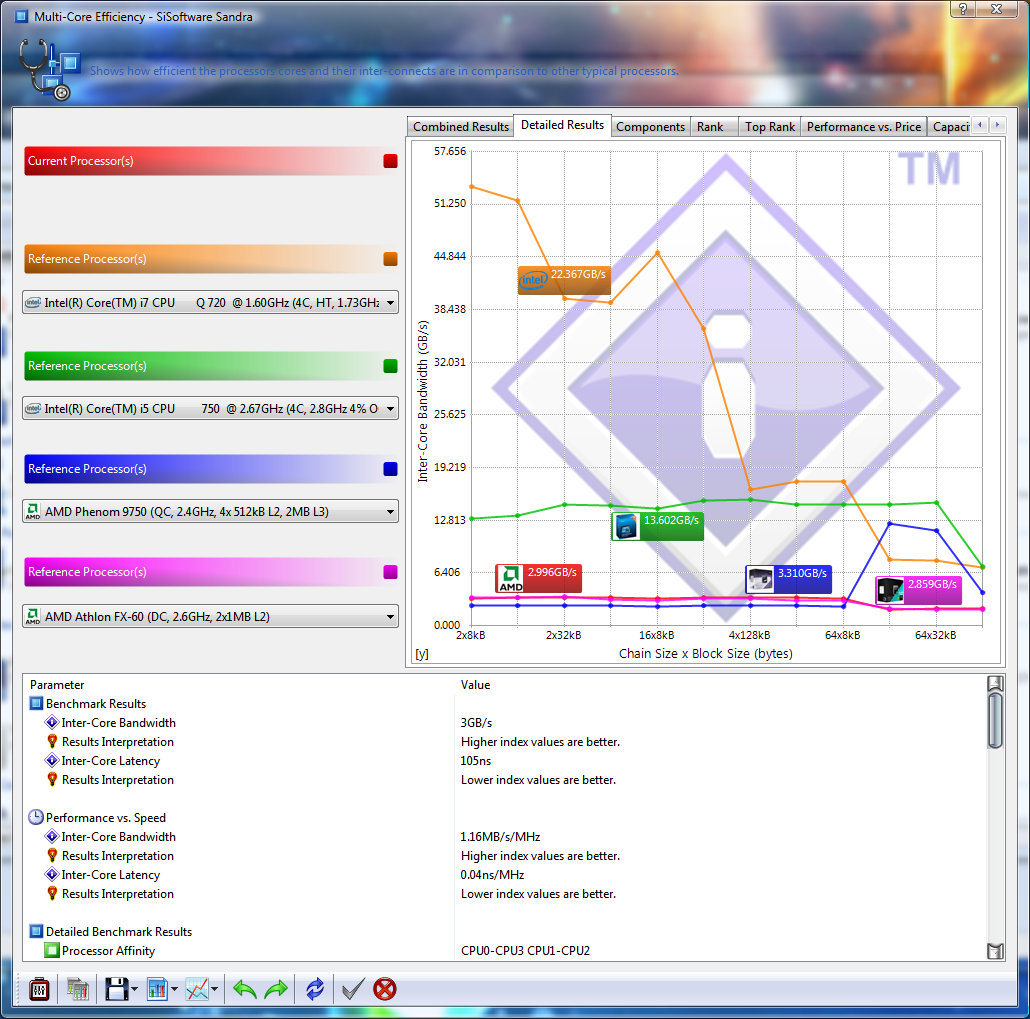Open the Performance vs. Price tab
This screenshot has height=1019, width=1030.
point(864,127)
